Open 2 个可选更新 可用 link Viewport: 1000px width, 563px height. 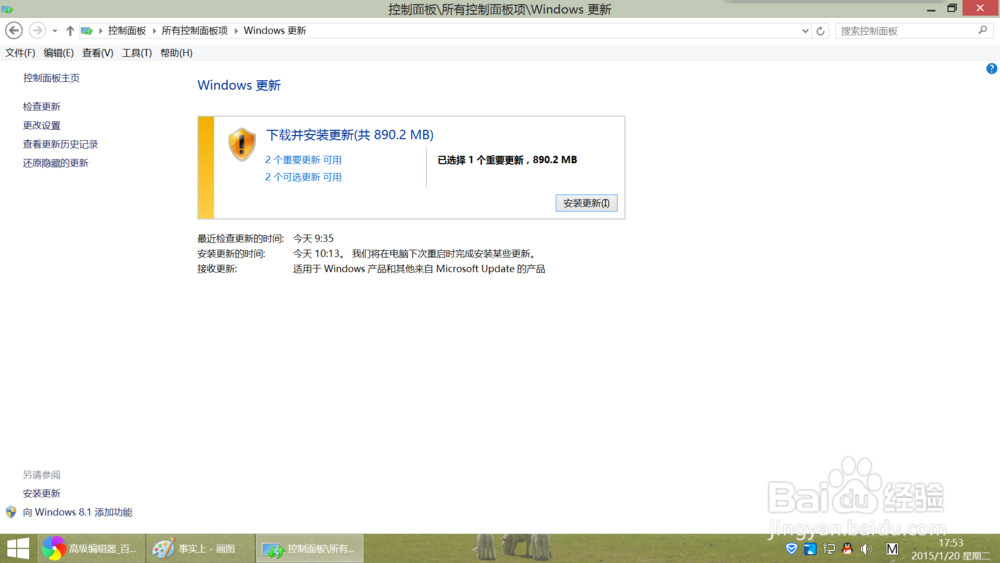click(x=304, y=177)
